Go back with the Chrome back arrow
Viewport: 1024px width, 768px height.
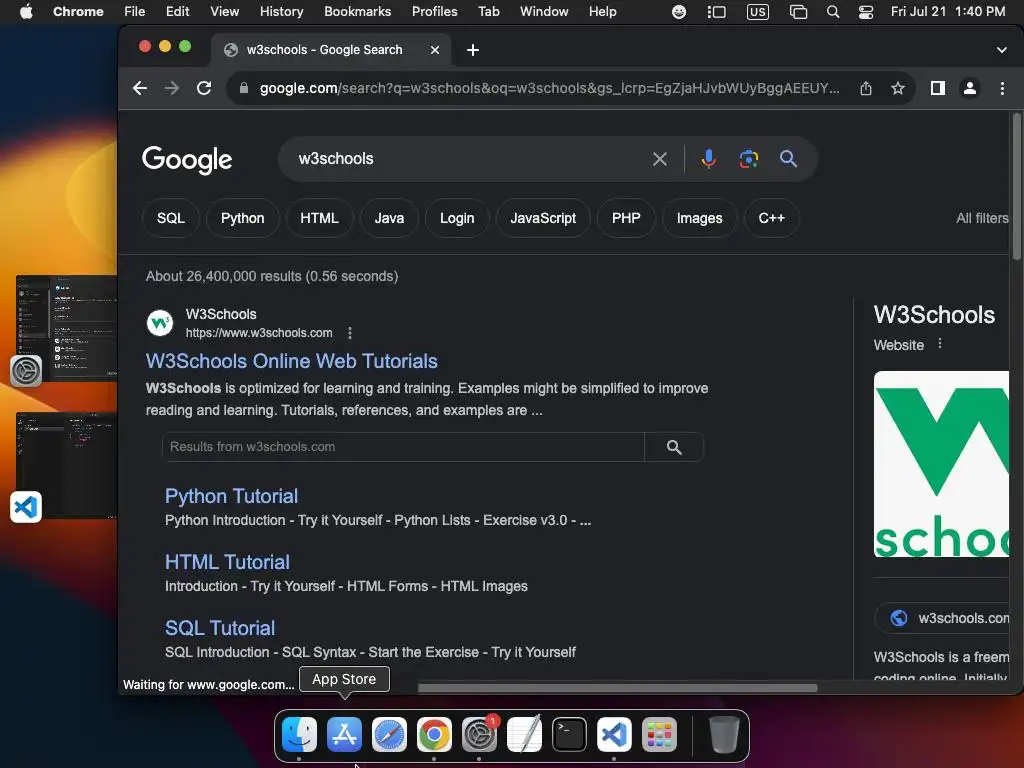click(x=140, y=88)
